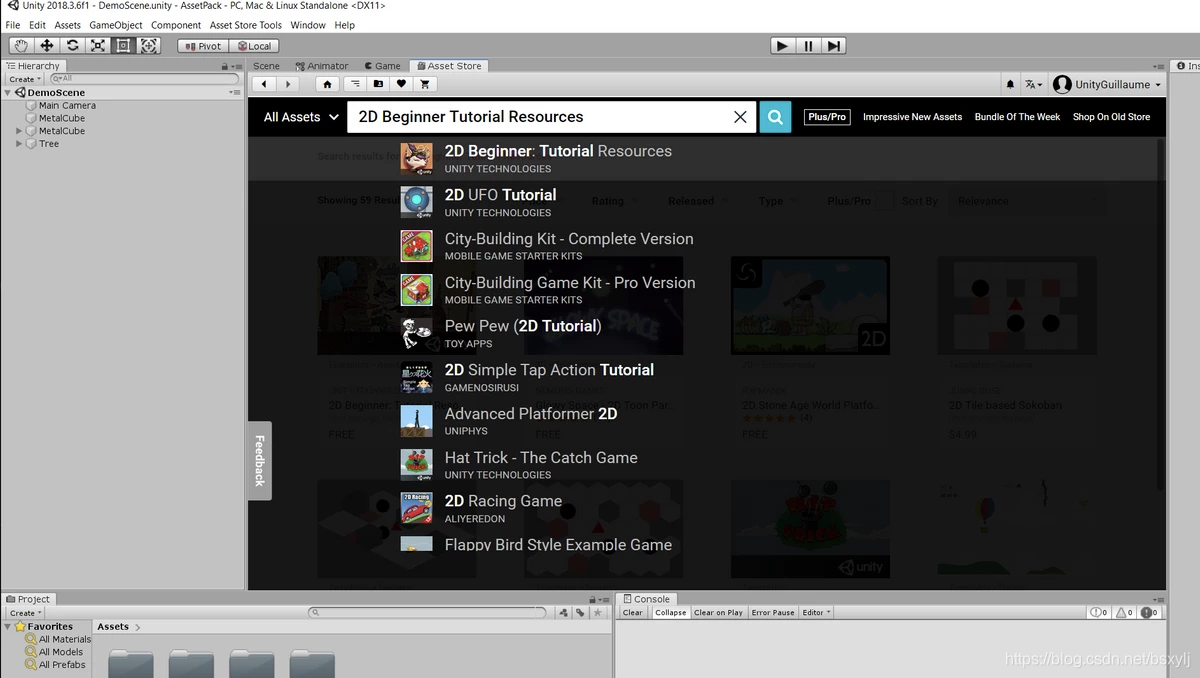Image resolution: width=1200 pixels, height=678 pixels.
Task: Open My Assets downloads icon
Action: (x=377, y=84)
